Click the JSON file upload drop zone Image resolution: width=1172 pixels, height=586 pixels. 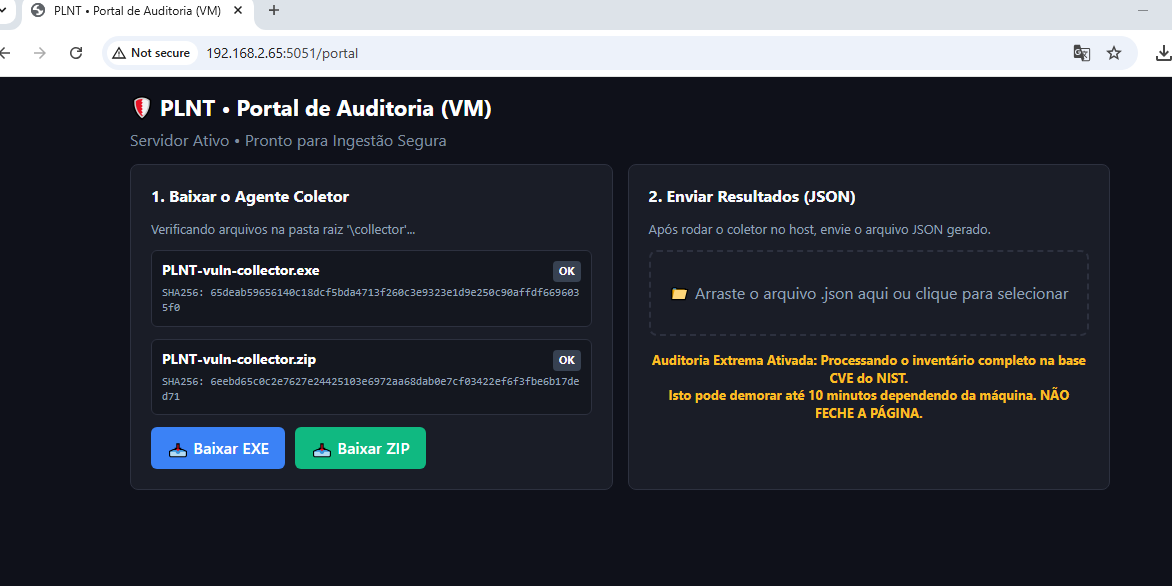coord(868,293)
